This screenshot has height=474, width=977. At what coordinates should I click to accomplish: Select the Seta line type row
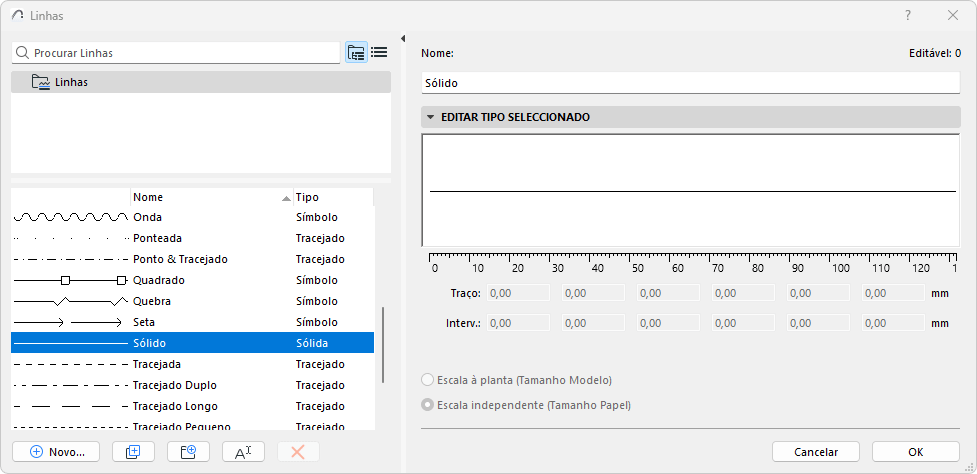pos(193,322)
